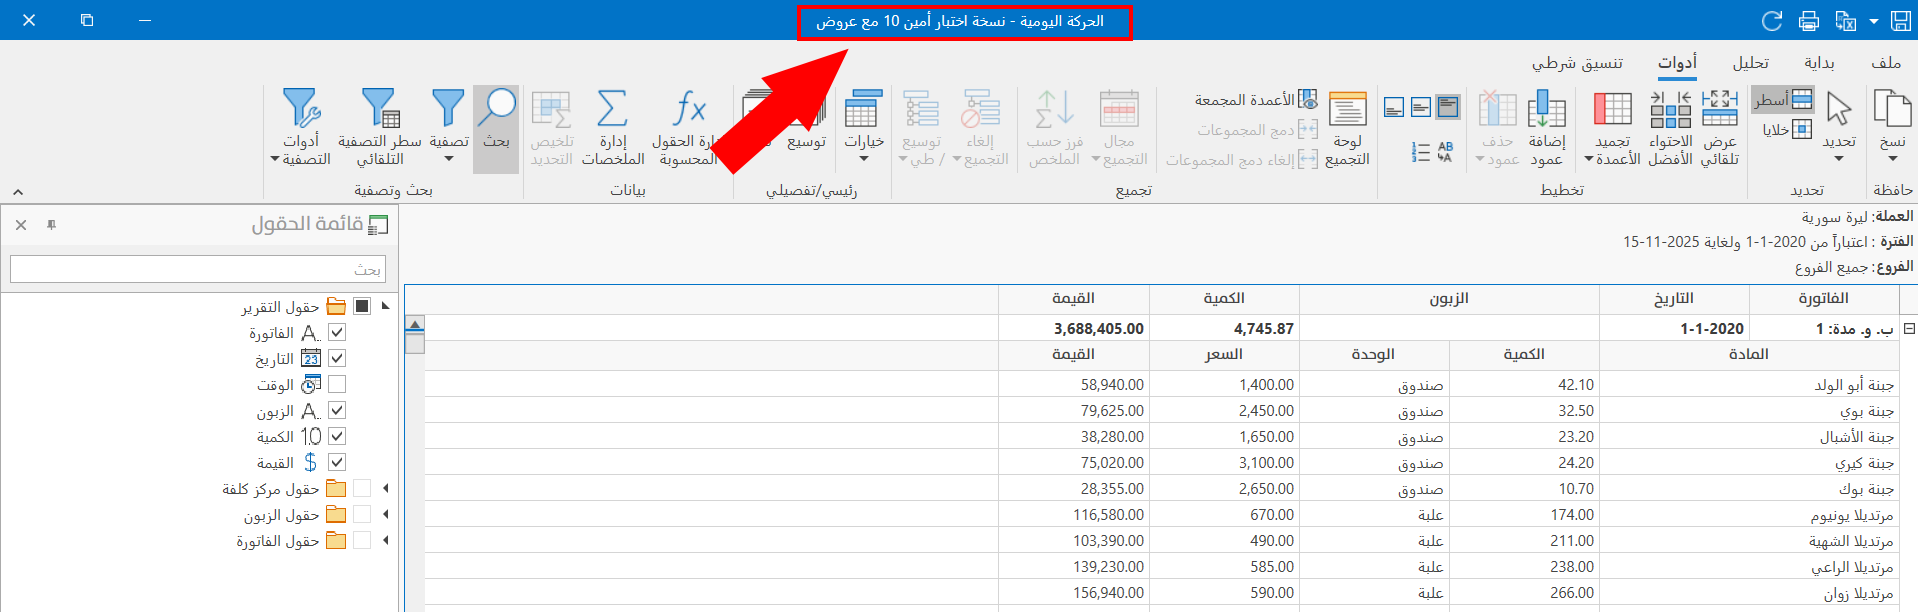Uncheck the value (القيمة) field checkbox
1918x612 pixels.
(x=337, y=462)
